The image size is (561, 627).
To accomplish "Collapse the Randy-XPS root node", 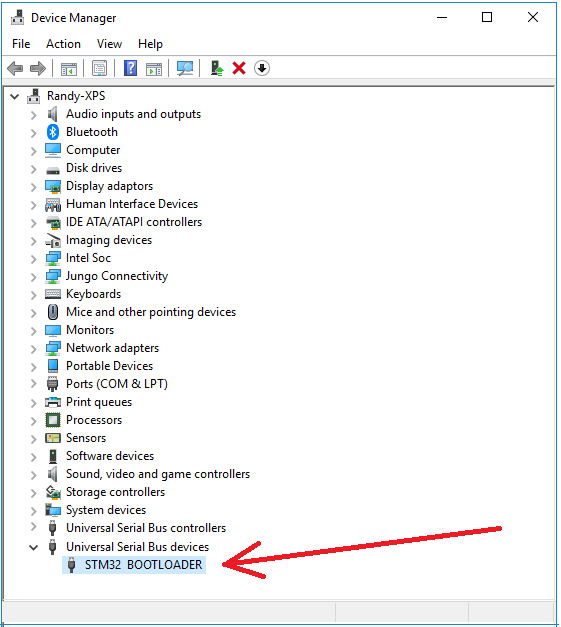I will coord(15,96).
